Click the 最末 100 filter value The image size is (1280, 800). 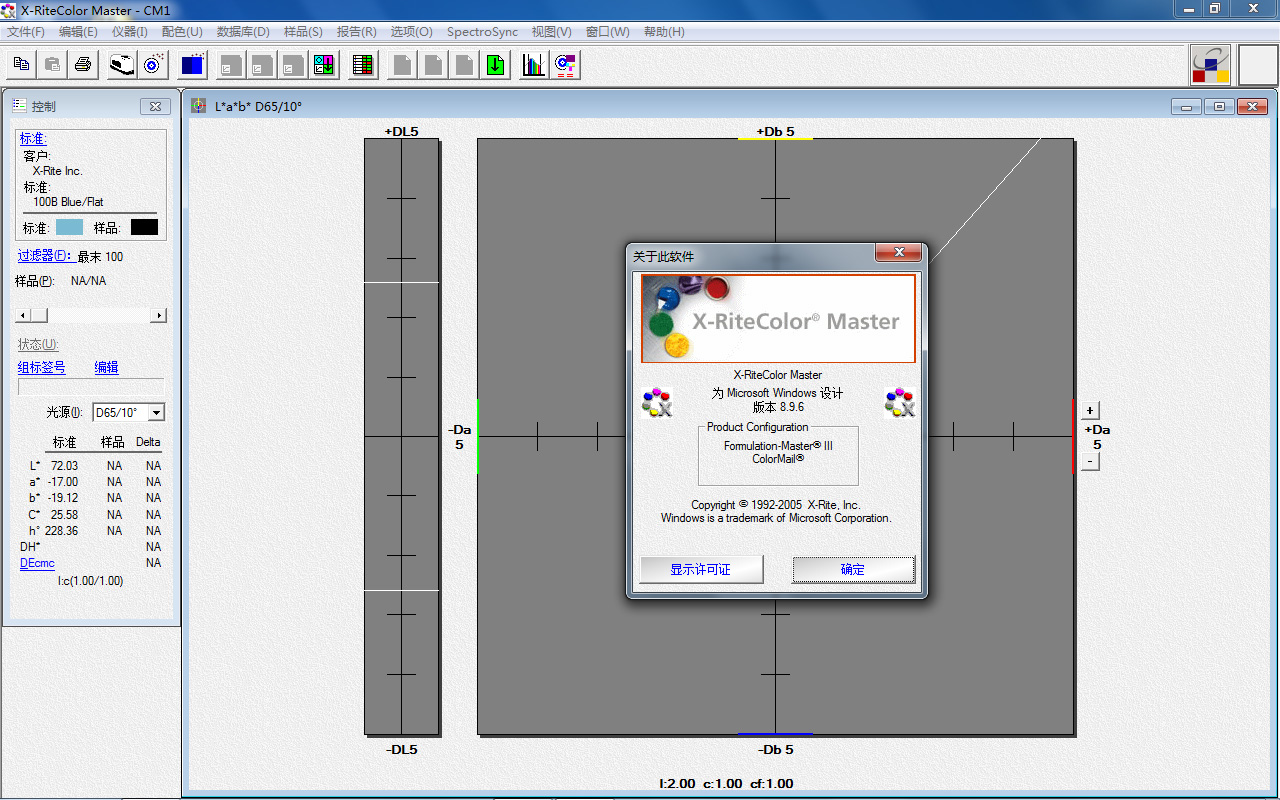[100, 257]
